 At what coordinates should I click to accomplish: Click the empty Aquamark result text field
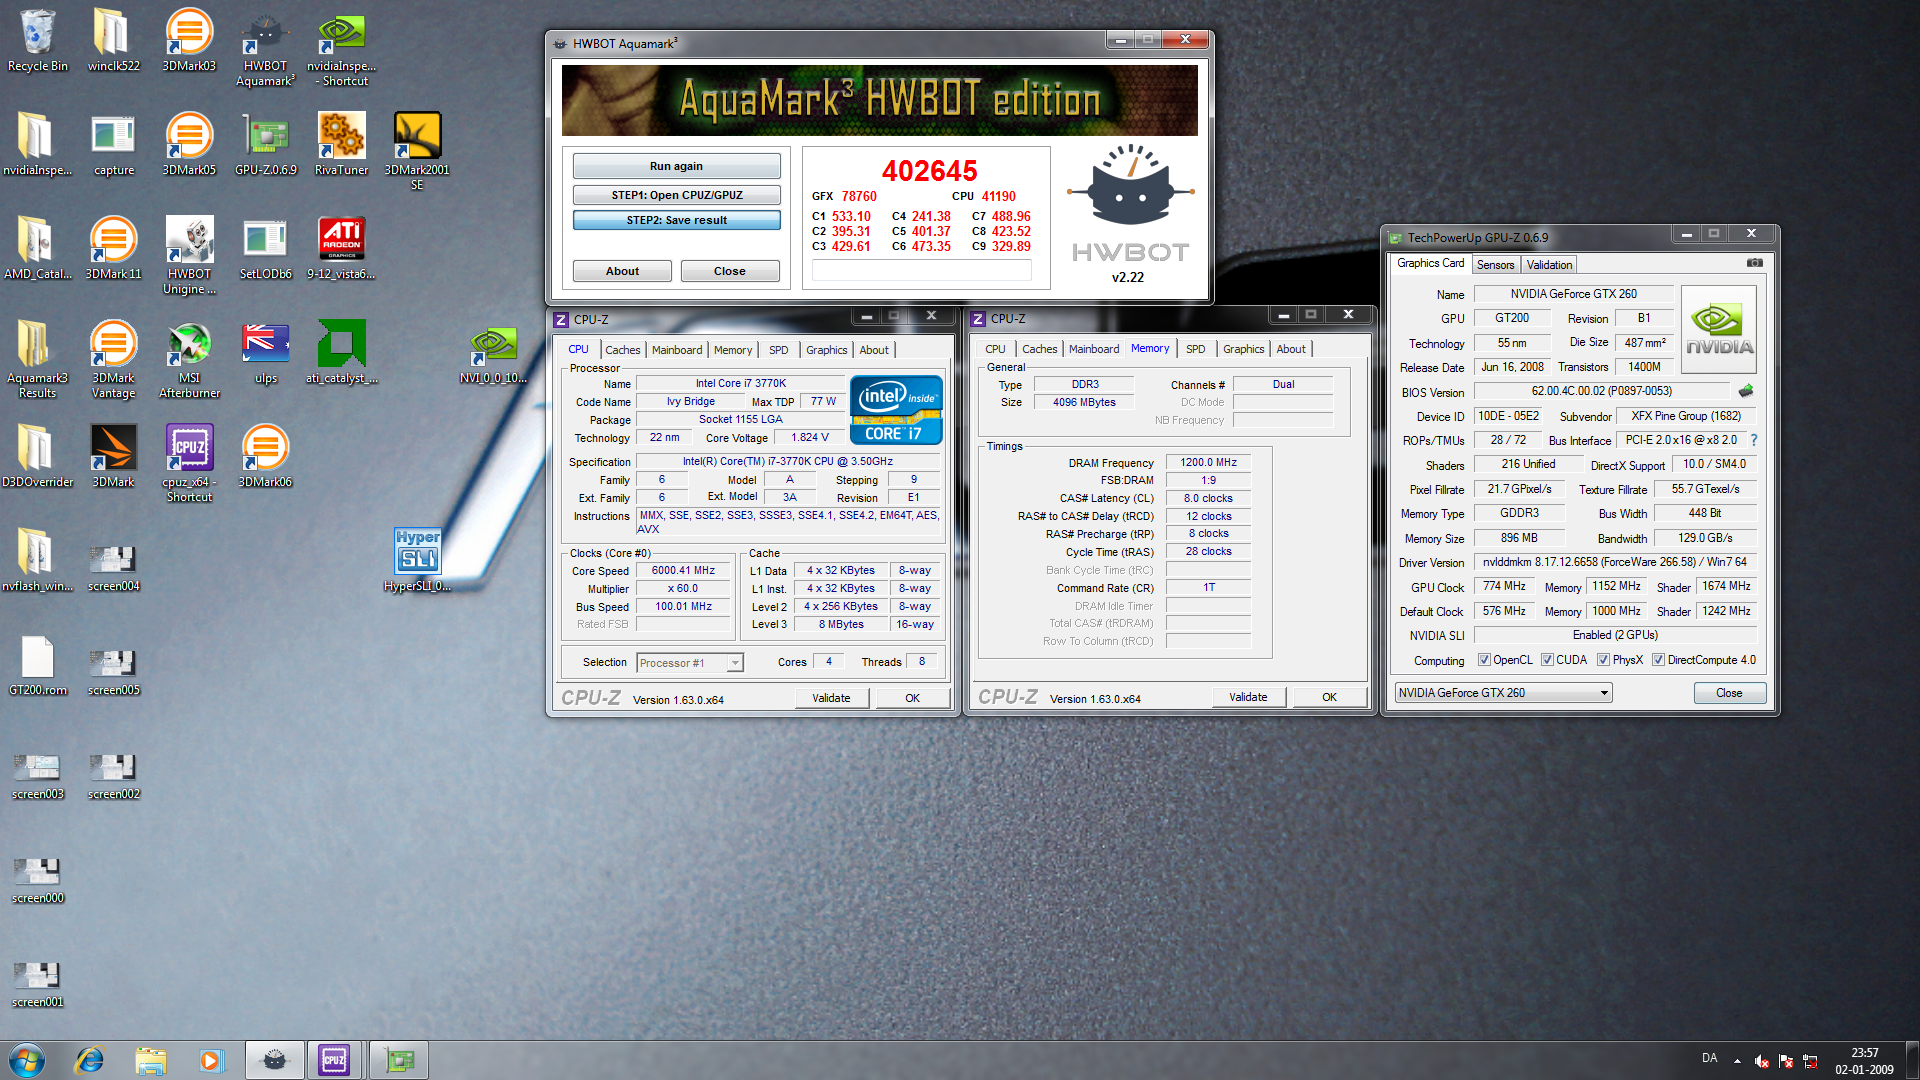click(921, 270)
